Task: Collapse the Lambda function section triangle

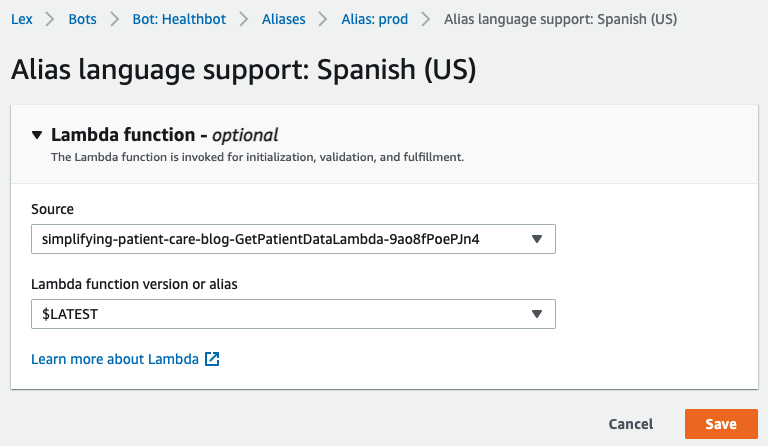Action: click(37, 135)
